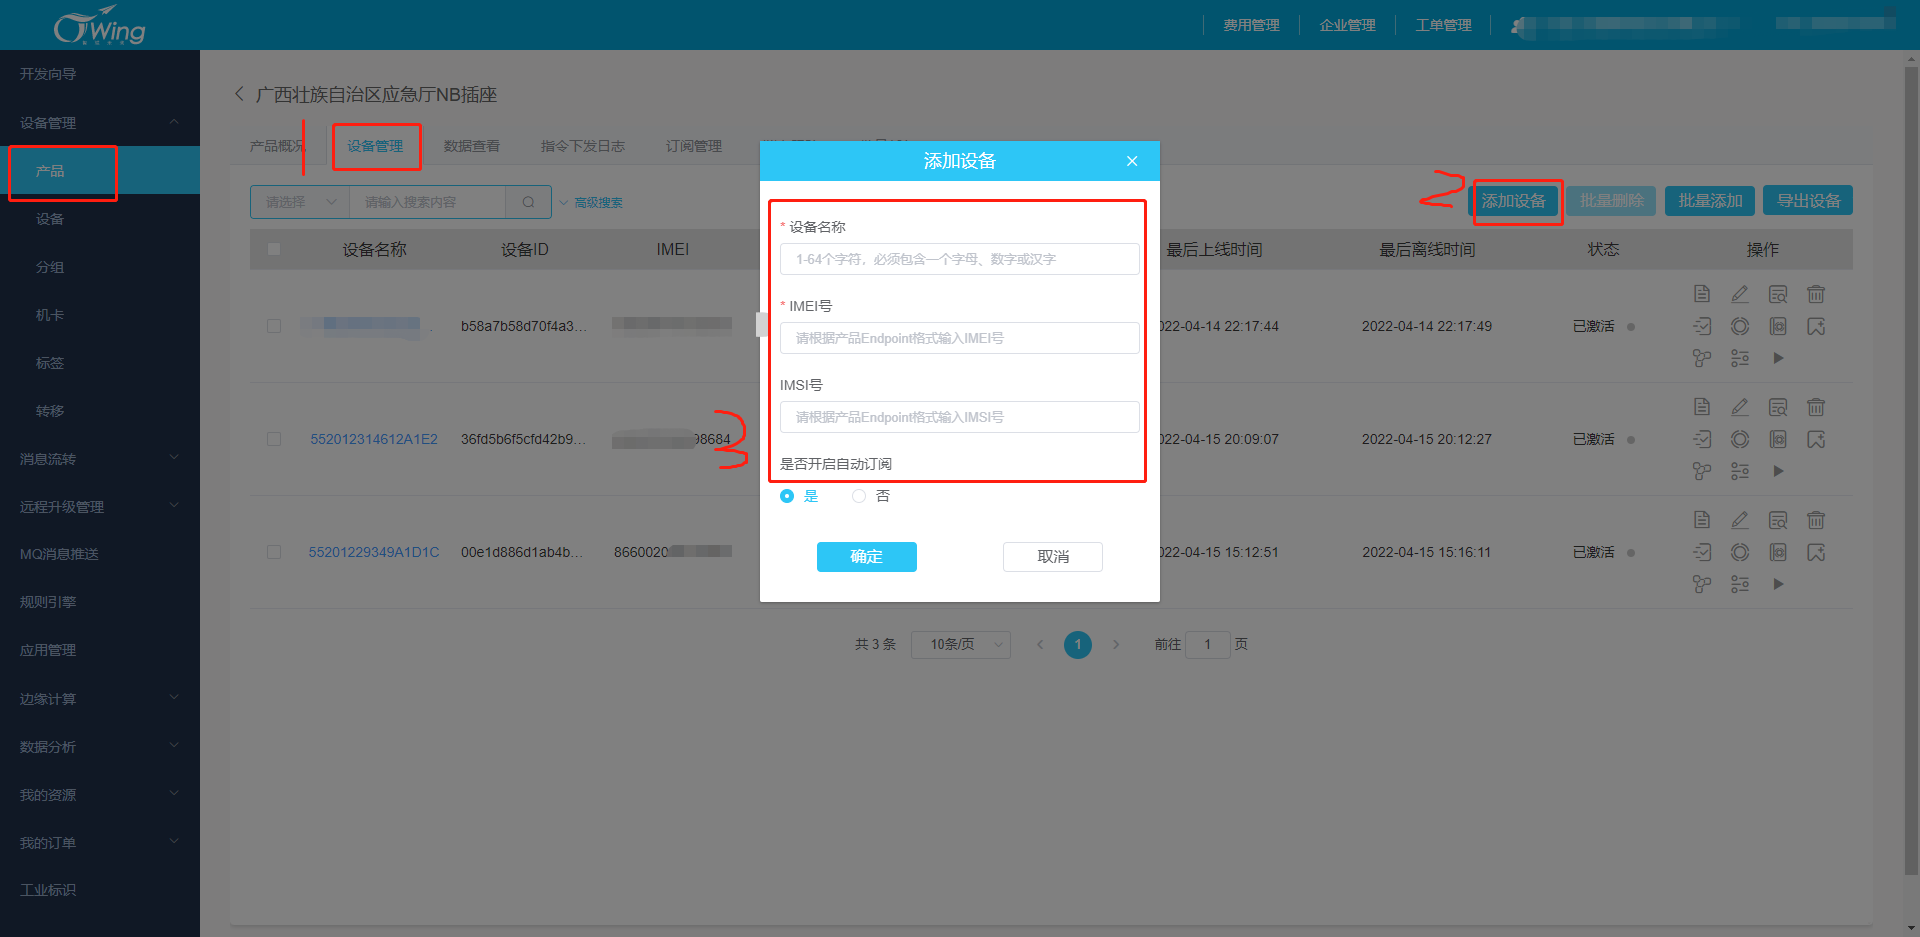Click play triangle icon in 55201229349A1D1C row
Screen dimensions: 1920x937
coord(1778,584)
